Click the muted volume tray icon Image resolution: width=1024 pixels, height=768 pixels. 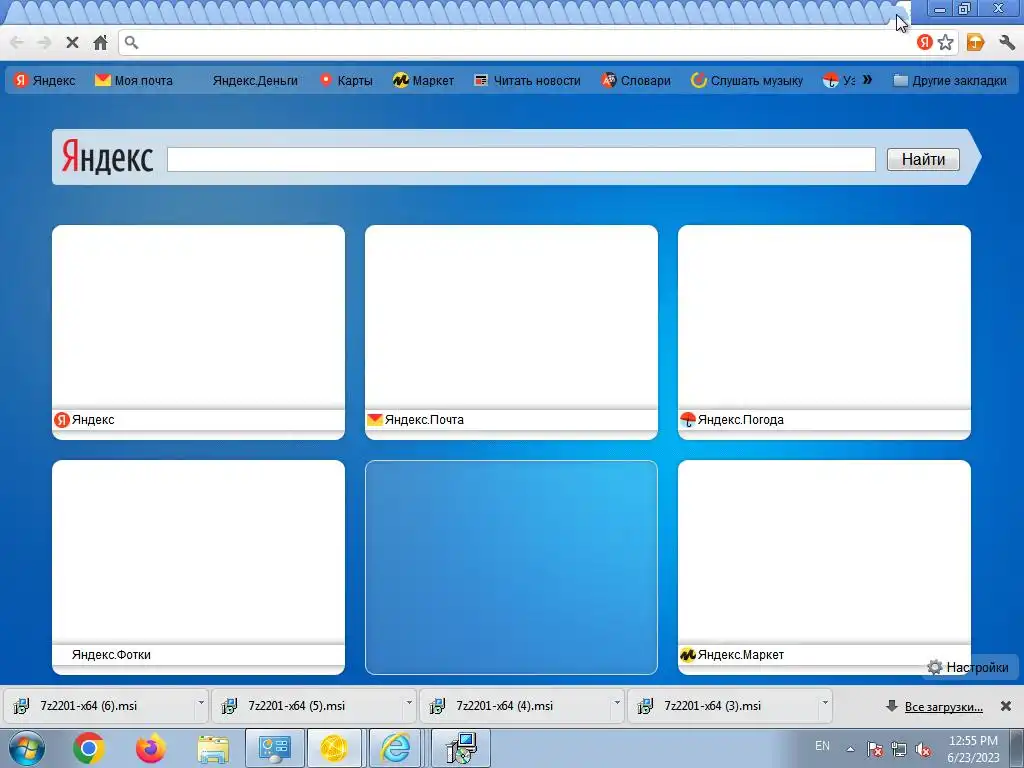tap(923, 749)
